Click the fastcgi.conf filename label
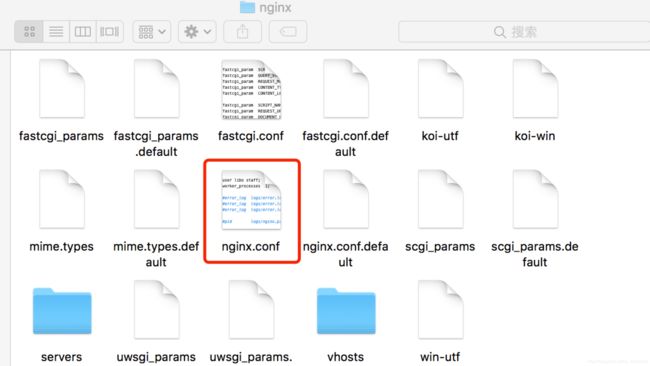Viewport: 650px width, 366px height. click(x=251, y=136)
